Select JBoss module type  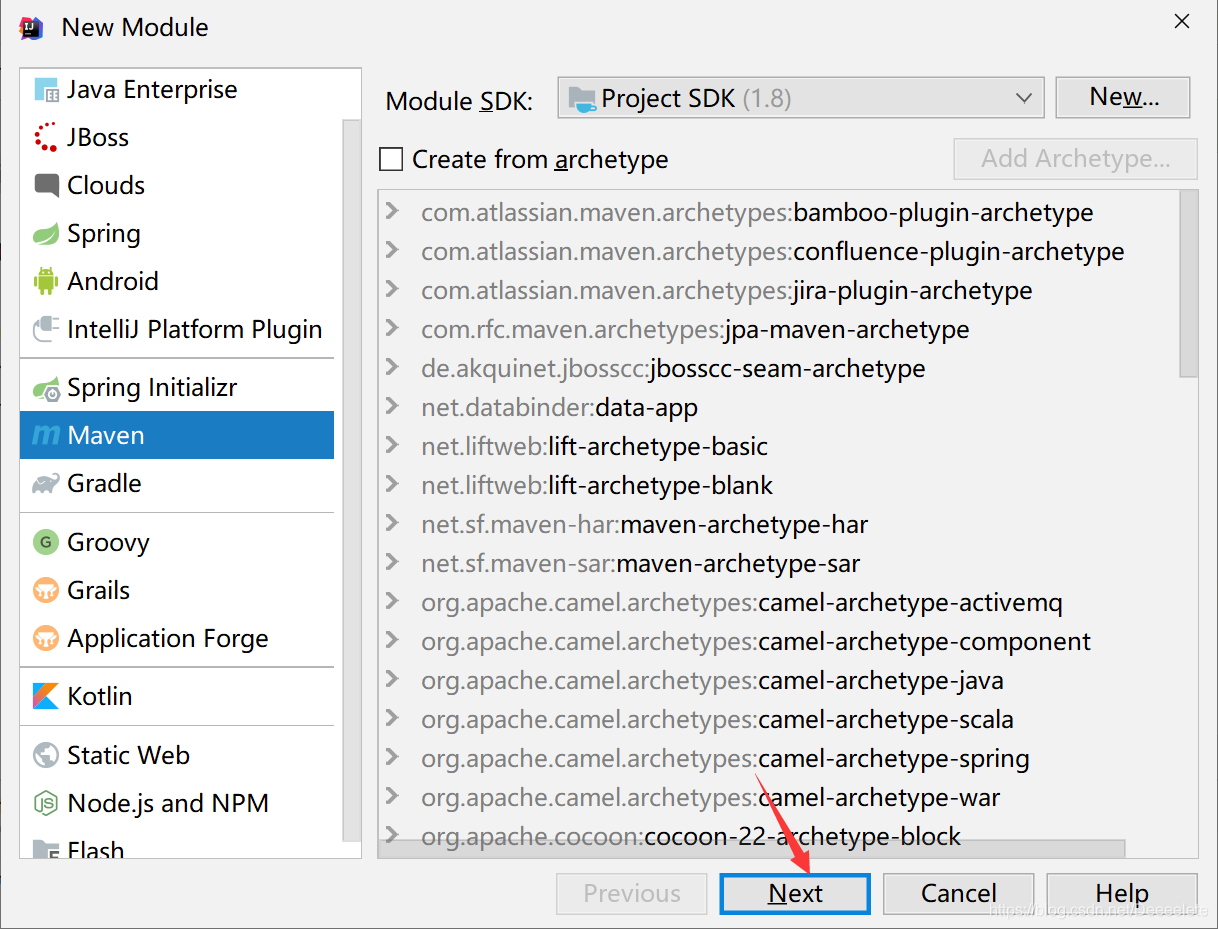pyautogui.click(x=177, y=138)
